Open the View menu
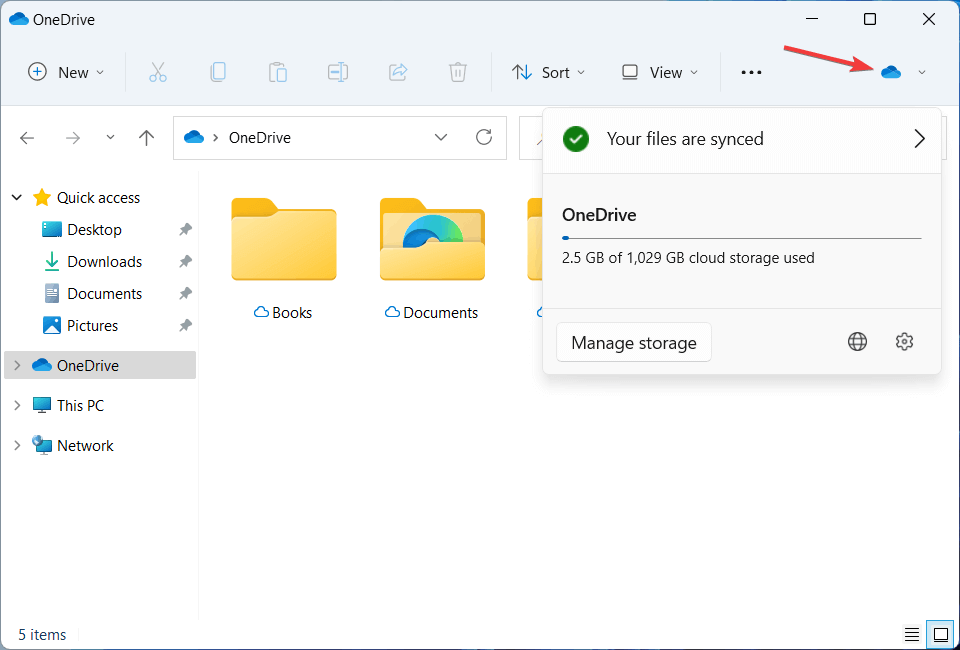 click(x=658, y=71)
